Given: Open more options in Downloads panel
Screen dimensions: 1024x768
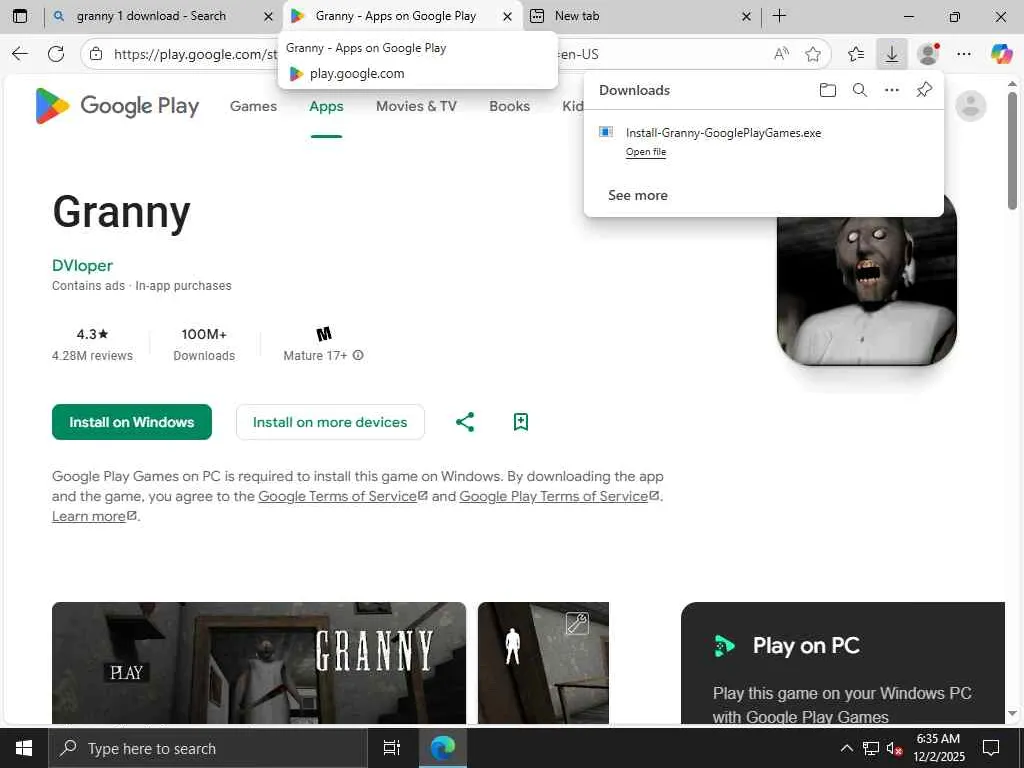Looking at the screenshot, I should (x=891, y=90).
